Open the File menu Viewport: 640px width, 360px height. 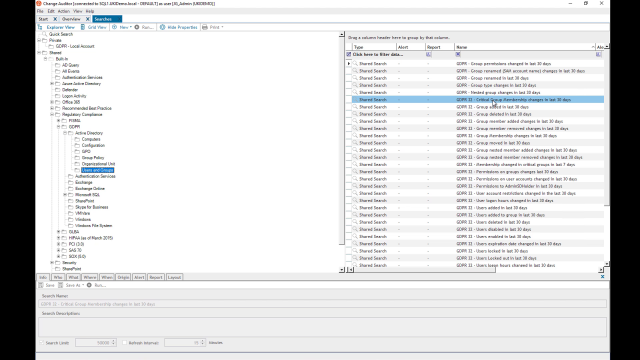click(40, 11)
